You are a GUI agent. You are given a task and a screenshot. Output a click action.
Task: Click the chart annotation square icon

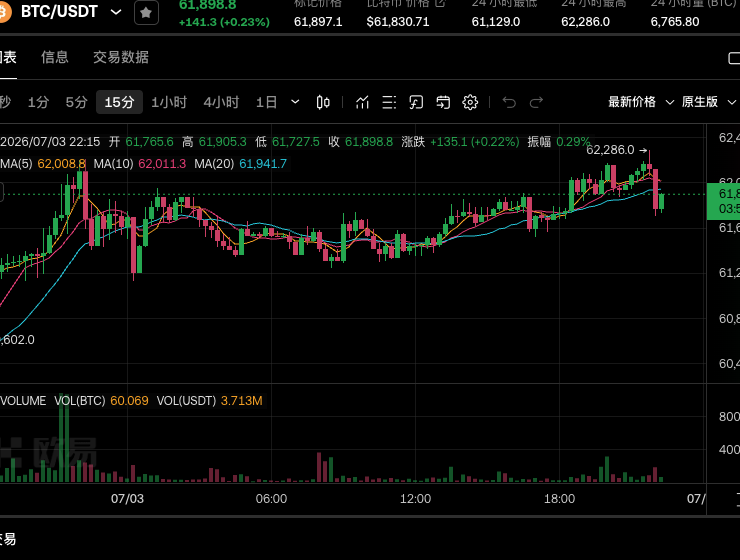pos(416,102)
